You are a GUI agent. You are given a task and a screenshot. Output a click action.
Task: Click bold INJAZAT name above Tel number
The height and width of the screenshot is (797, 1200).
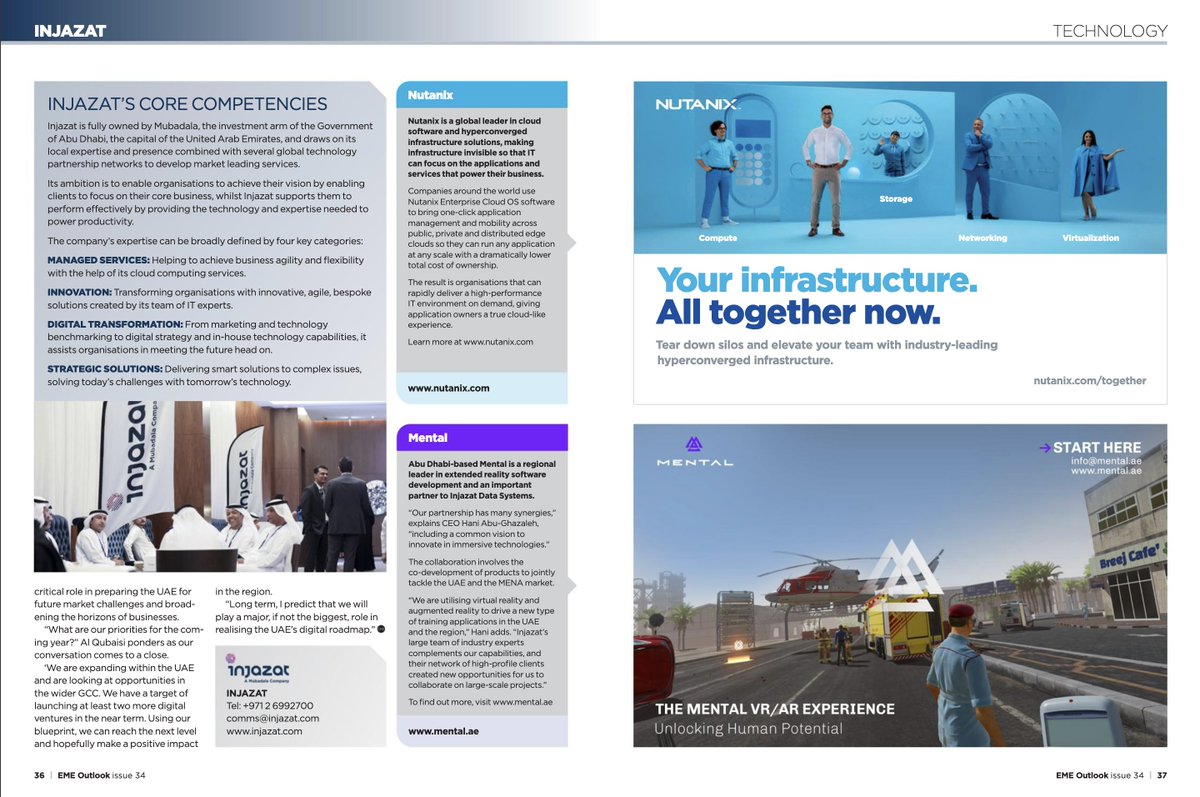pyautogui.click(x=247, y=692)
